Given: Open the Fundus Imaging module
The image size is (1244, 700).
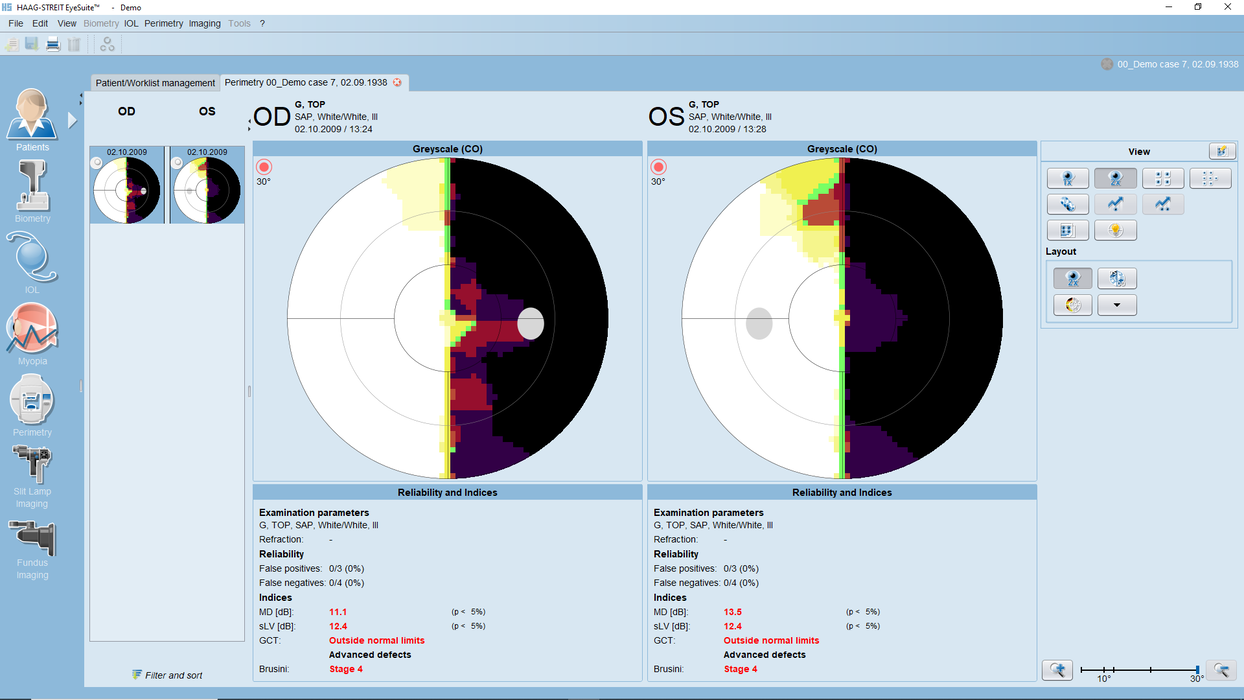Looking at the screenshot, I should [32, 540].
